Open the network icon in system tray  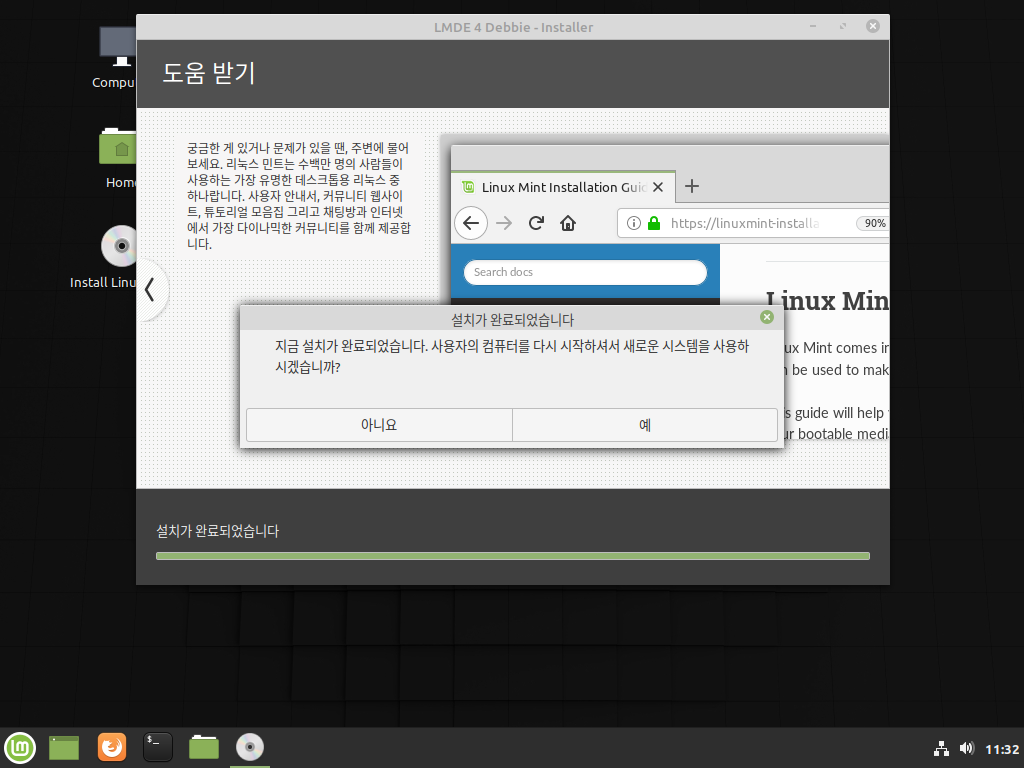[x=940, y=748]
